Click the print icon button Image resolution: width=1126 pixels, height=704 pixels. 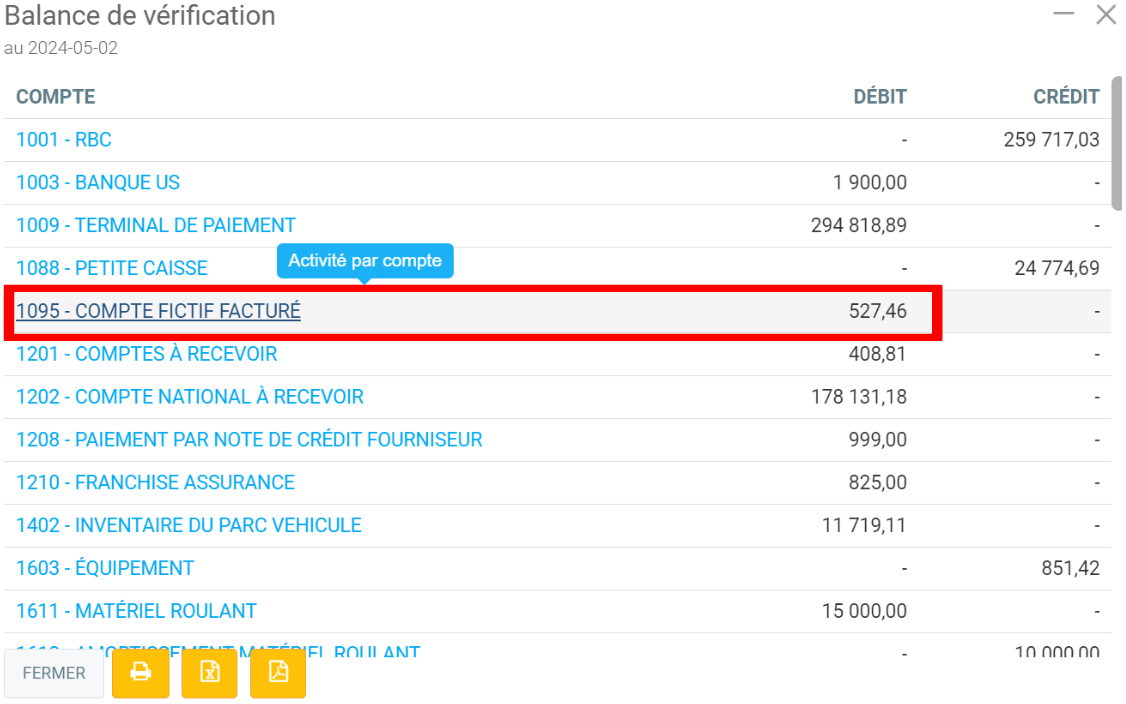(141, 673)
